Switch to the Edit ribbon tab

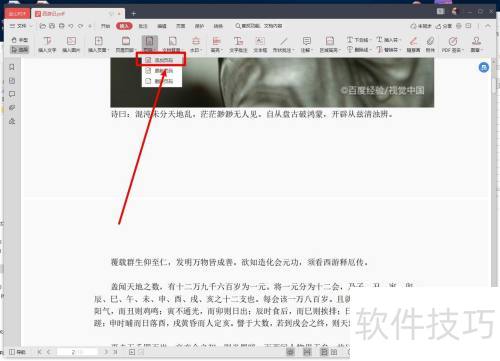162,26
